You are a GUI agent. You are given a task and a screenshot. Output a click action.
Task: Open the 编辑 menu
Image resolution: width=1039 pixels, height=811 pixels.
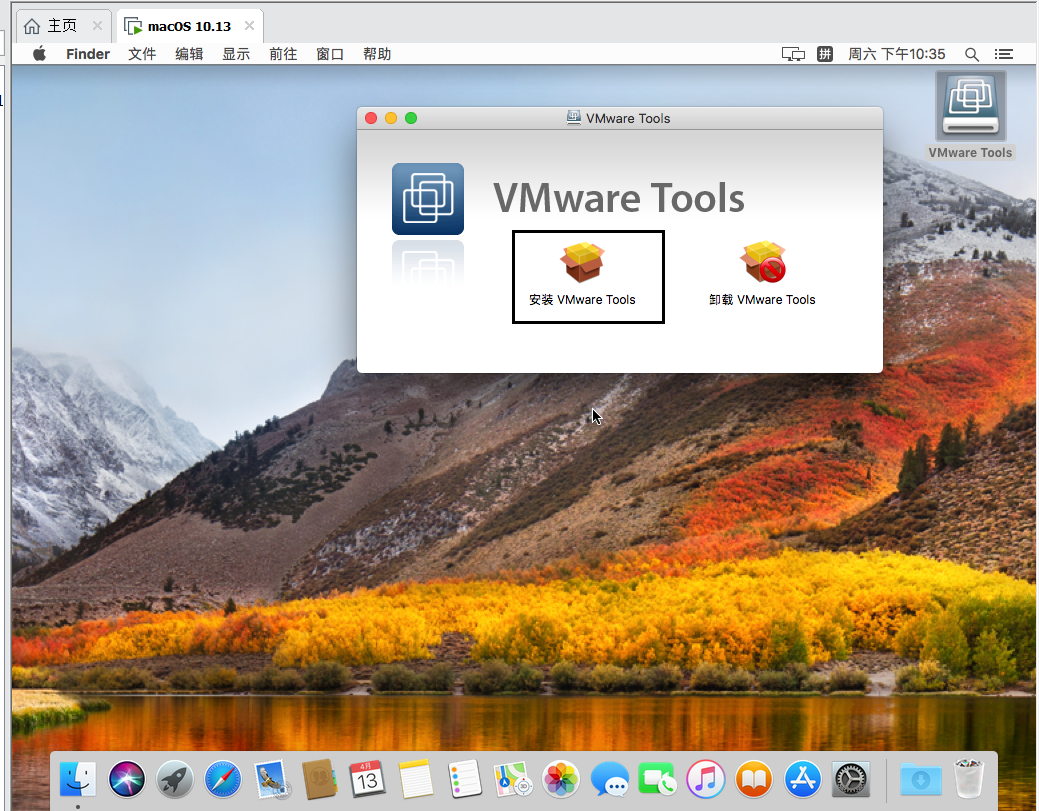190,54
